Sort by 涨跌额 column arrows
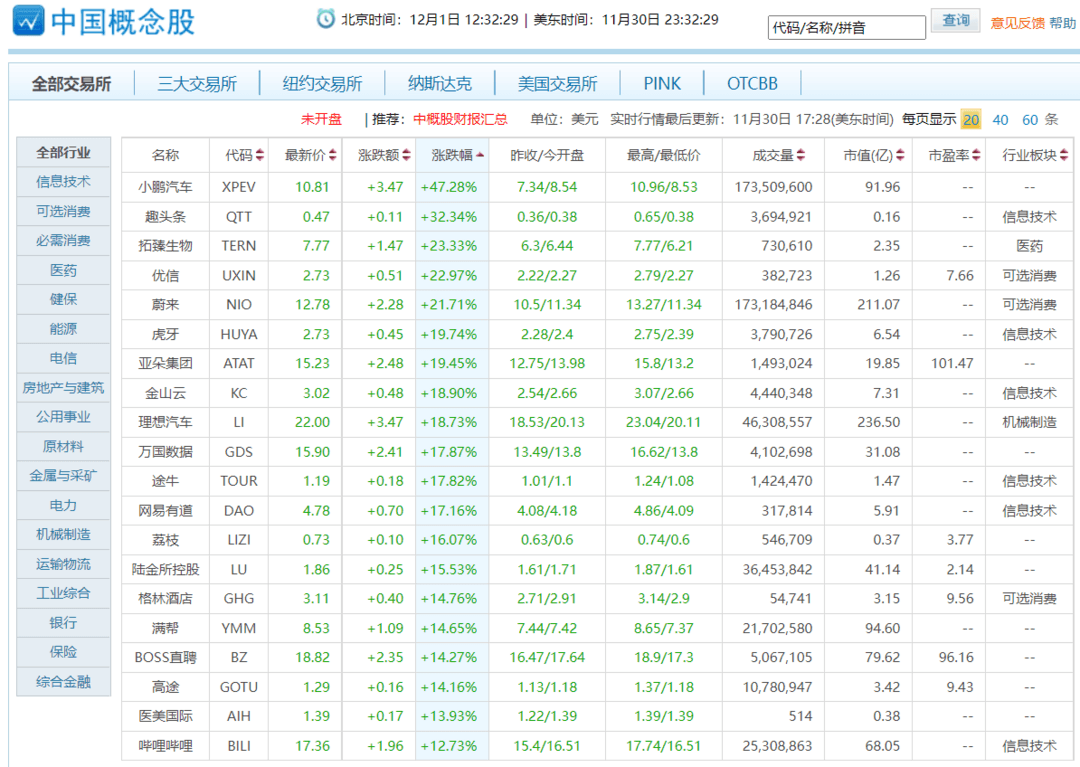This screenshot has height=767, width=1080. tap(406, 156)
